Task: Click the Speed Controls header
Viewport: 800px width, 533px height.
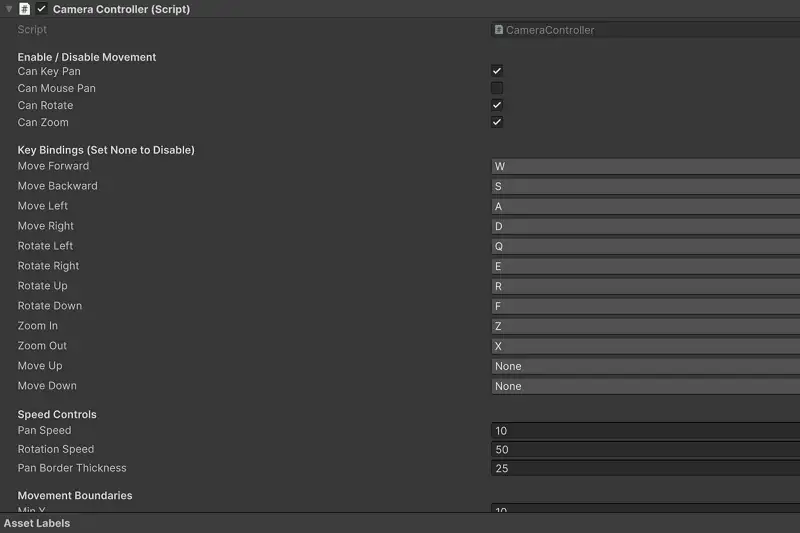Action: [57, 414]
